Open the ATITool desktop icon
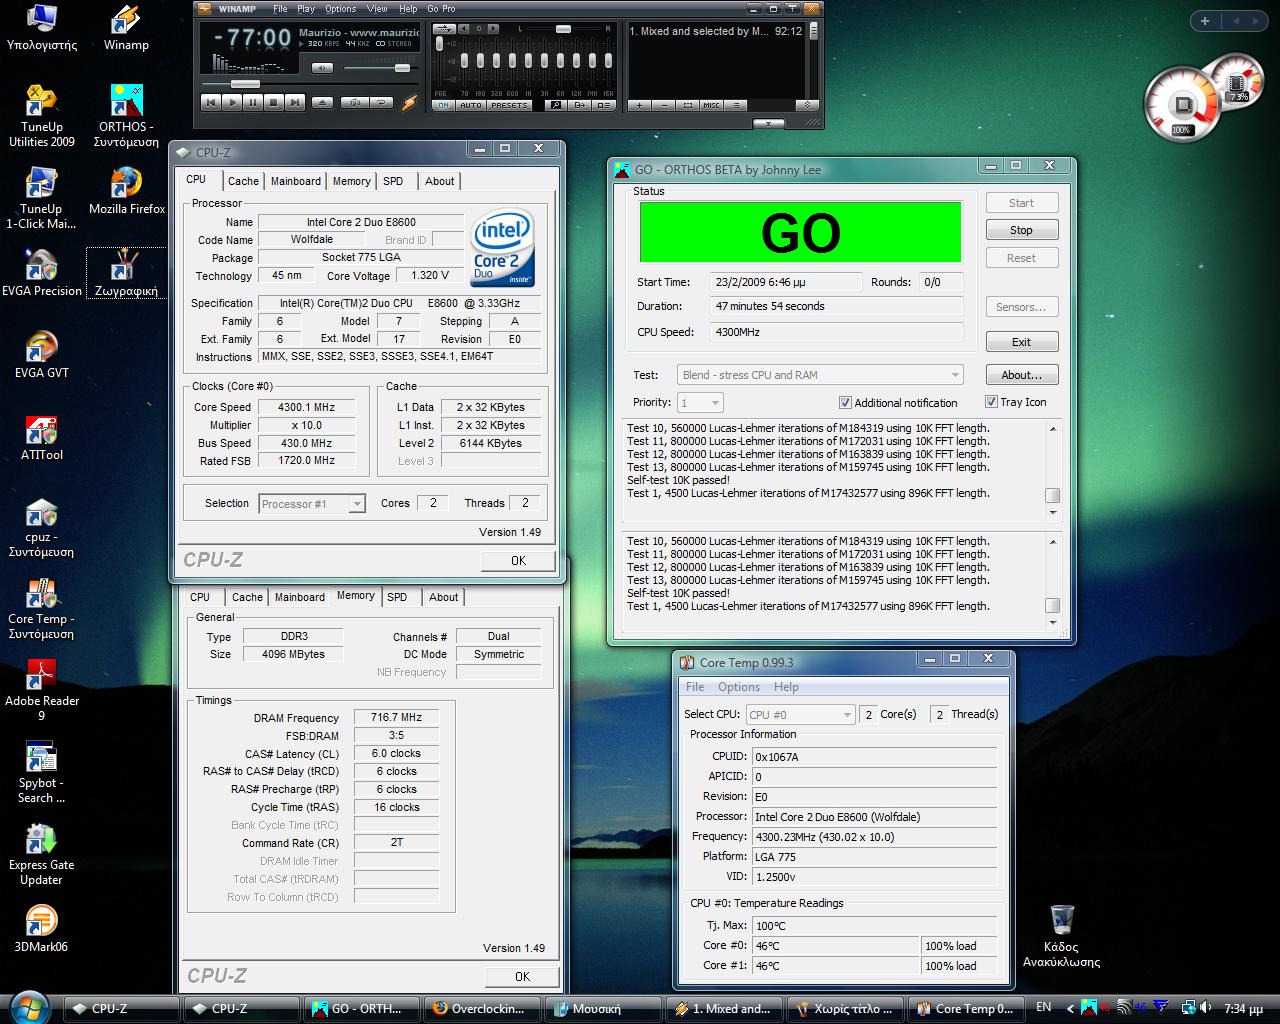The height and width of the screenshot is (1024, 1280). (42, 437)
